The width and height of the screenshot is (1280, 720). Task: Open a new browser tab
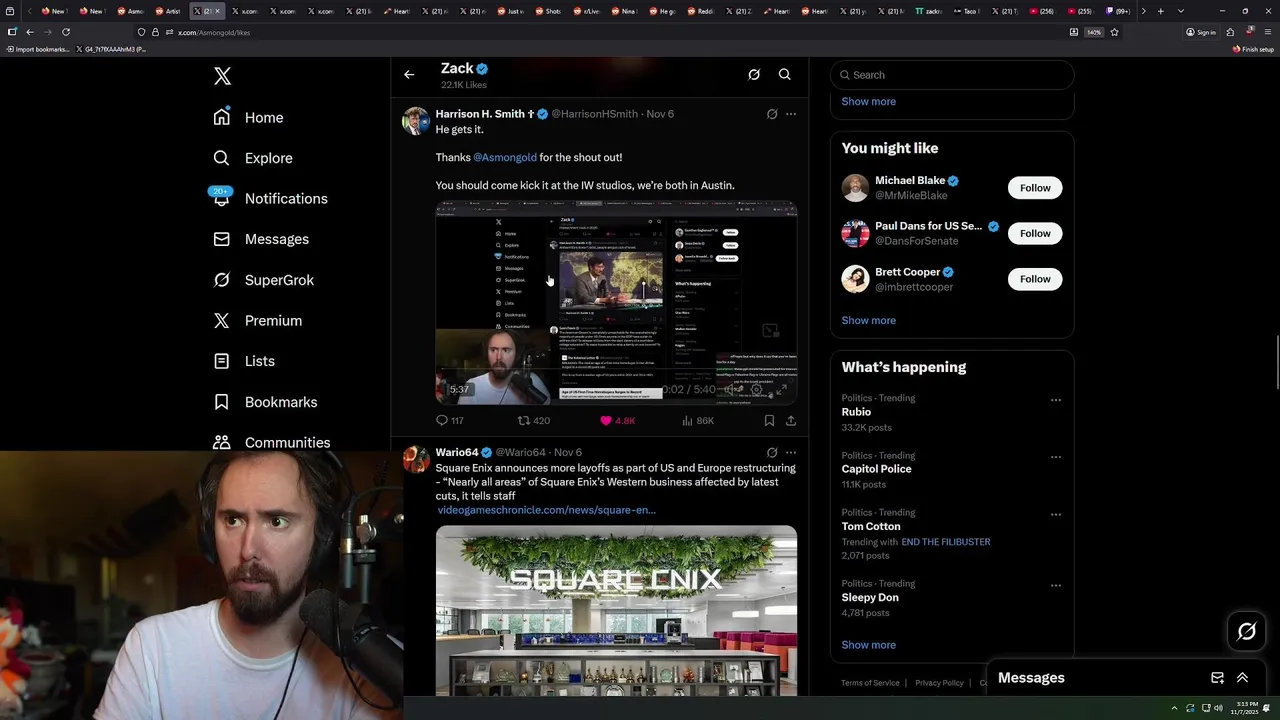pyautogui.click(x=1160, y=11)
